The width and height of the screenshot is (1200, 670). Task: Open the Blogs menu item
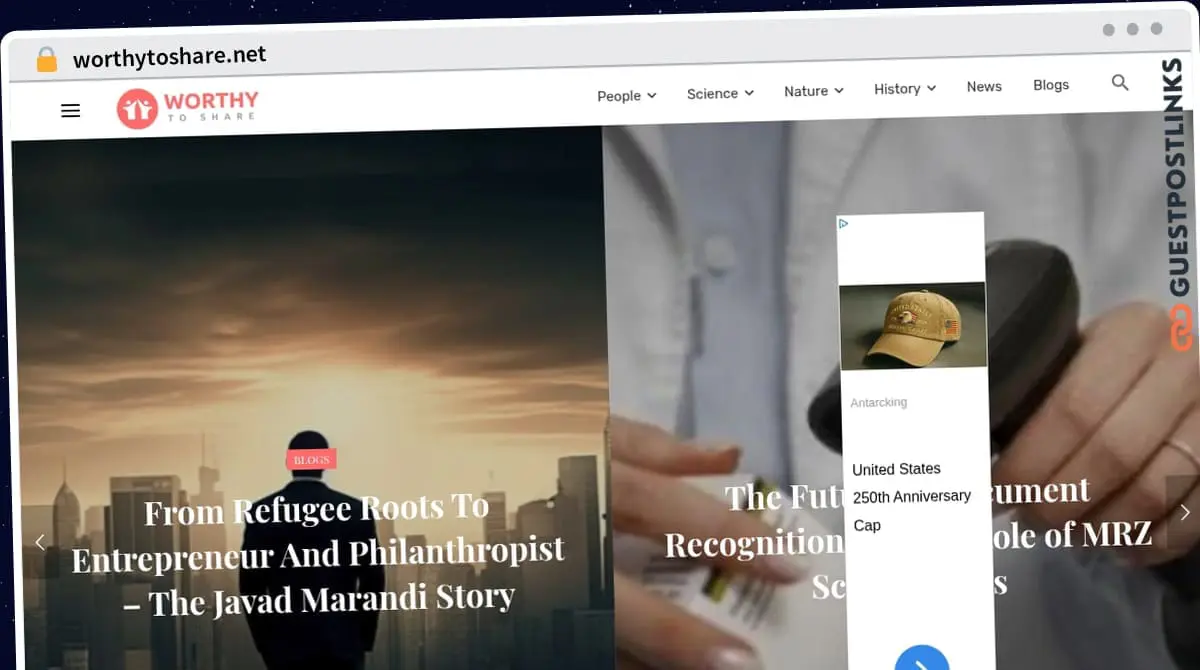[x=1051, y=85]
